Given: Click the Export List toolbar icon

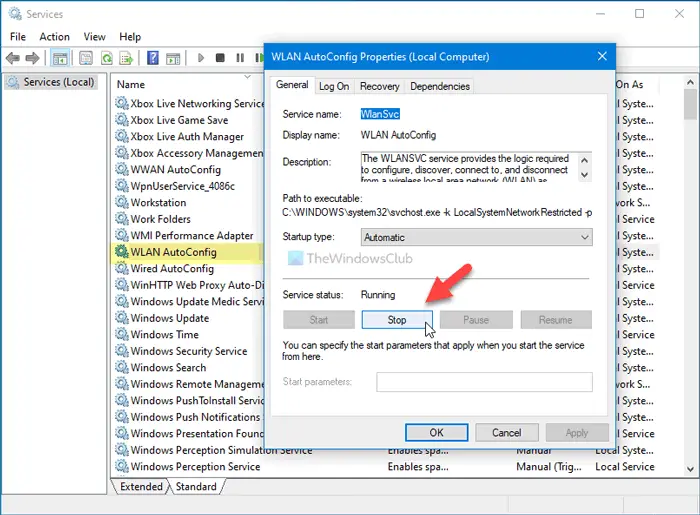Looking at the screenshot, I should (126, 58).
